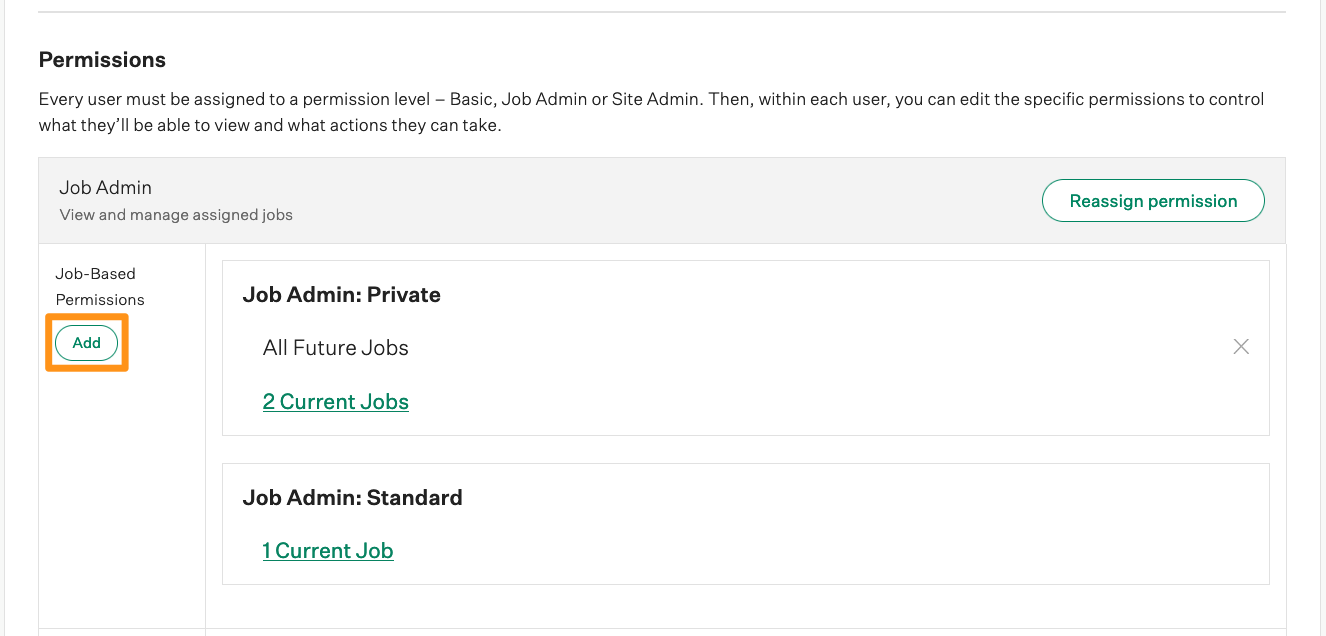Dismiss All Future Jobs with the X icon

[1241, 346]
